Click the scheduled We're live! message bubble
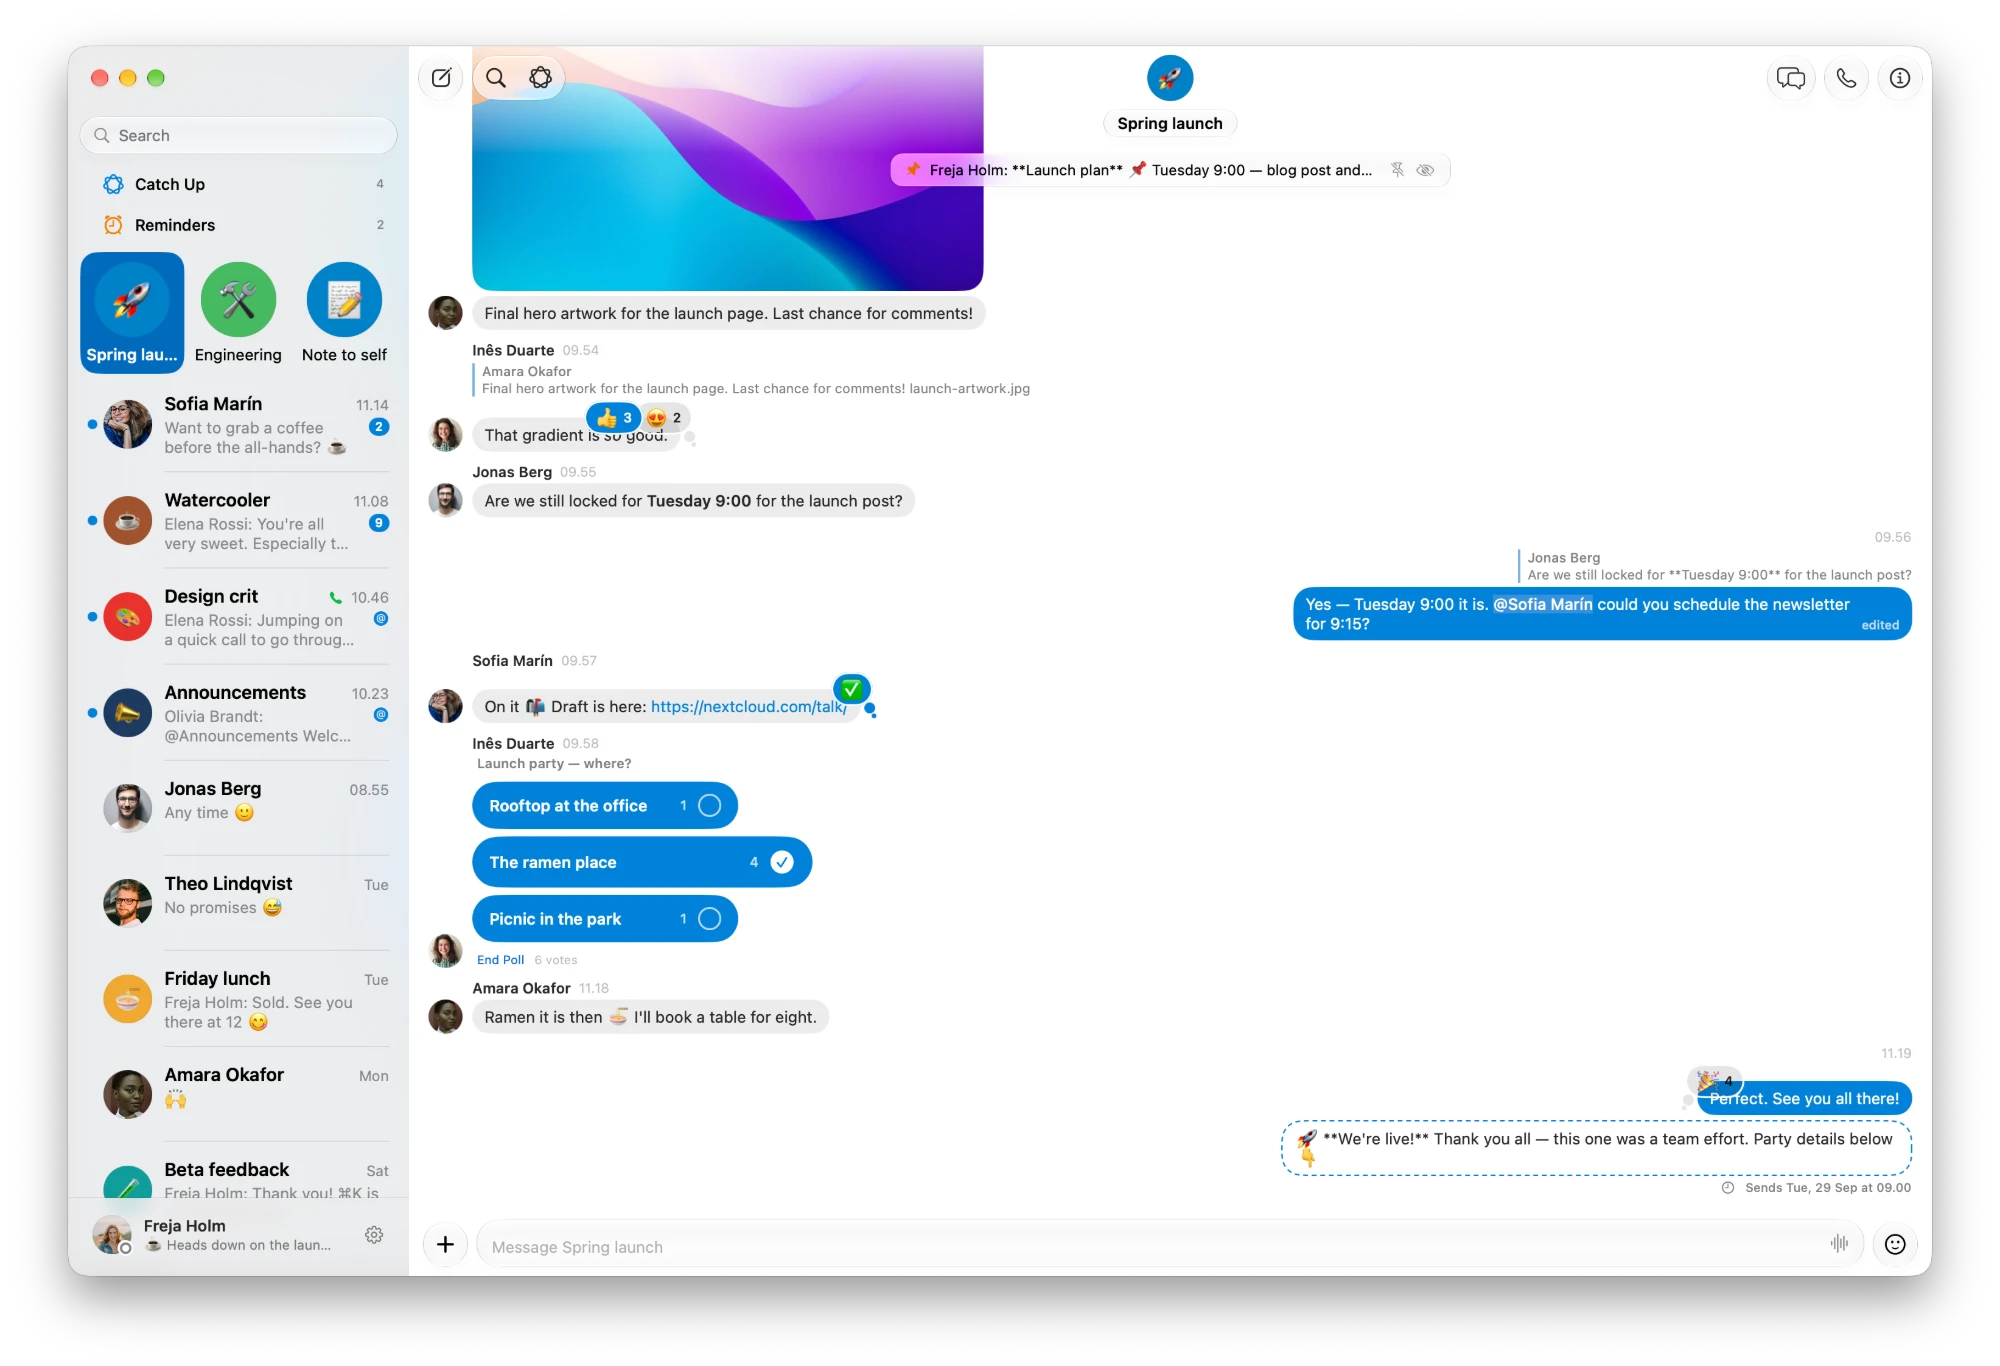Screen dimensions: 2000x1366 [x=1597, y=1148]
